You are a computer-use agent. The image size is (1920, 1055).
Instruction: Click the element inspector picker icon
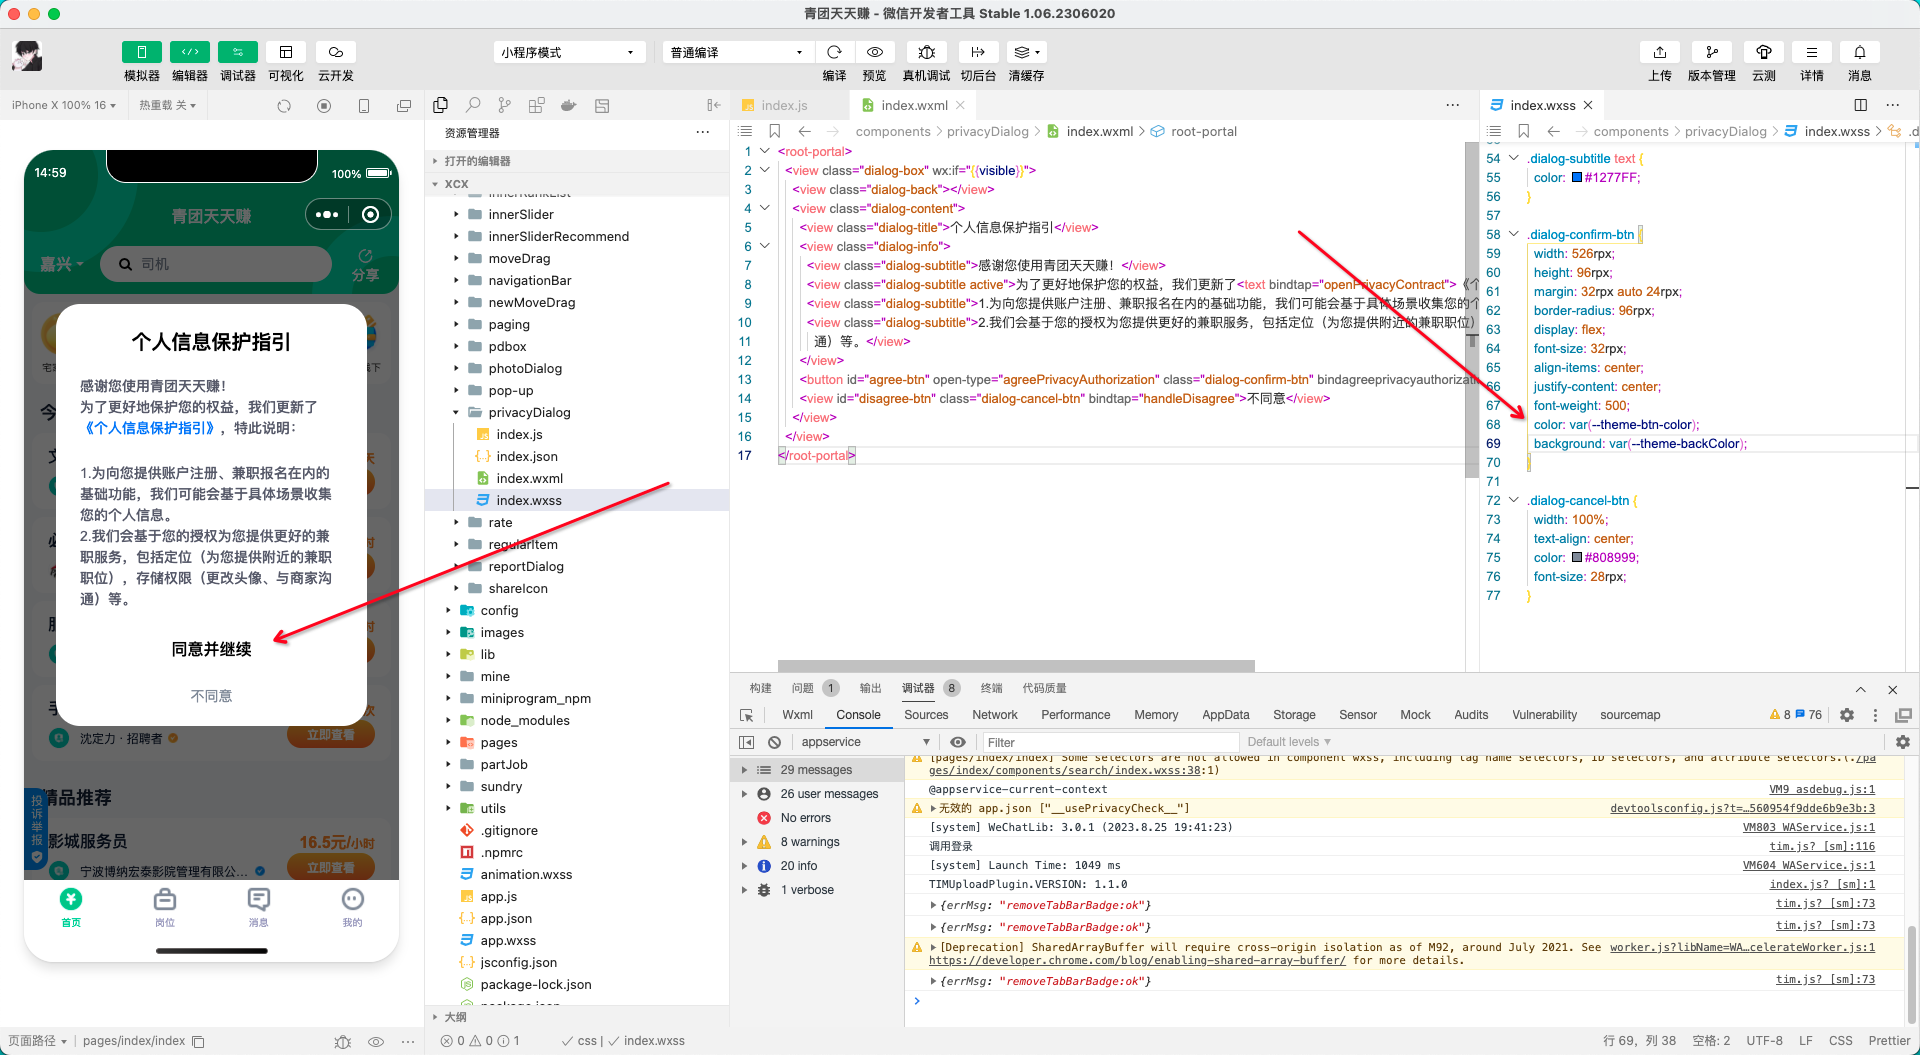pos(746,715)
